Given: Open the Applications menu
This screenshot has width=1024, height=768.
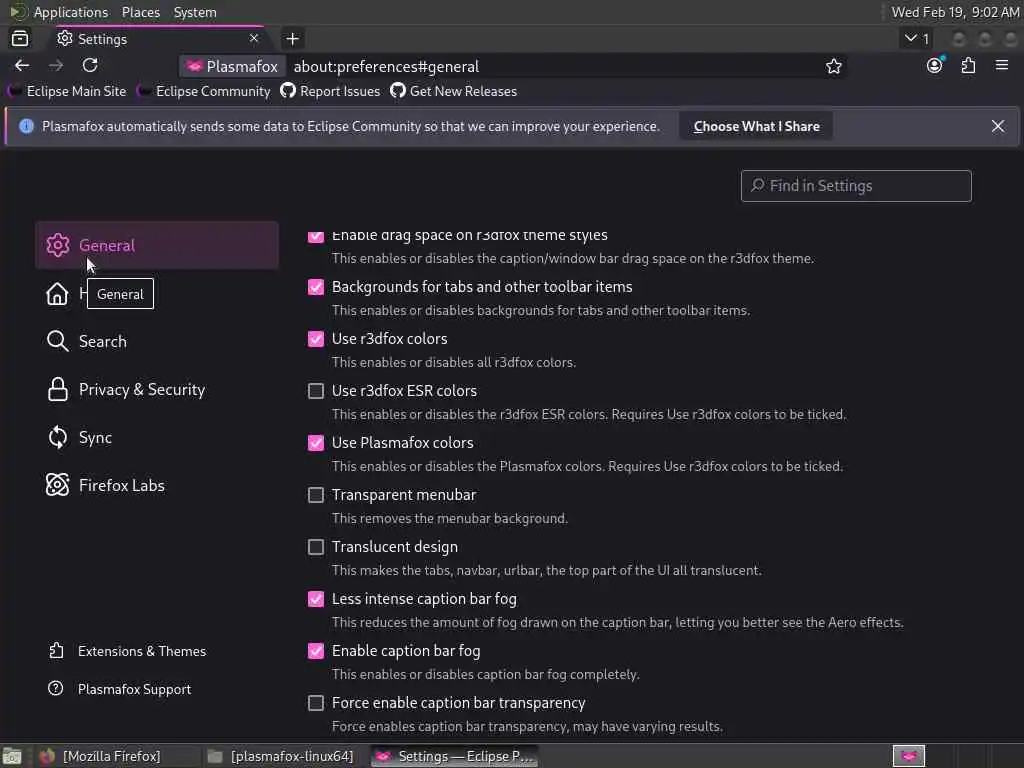Looking at the screenshot, I should [x=71, y=12].
